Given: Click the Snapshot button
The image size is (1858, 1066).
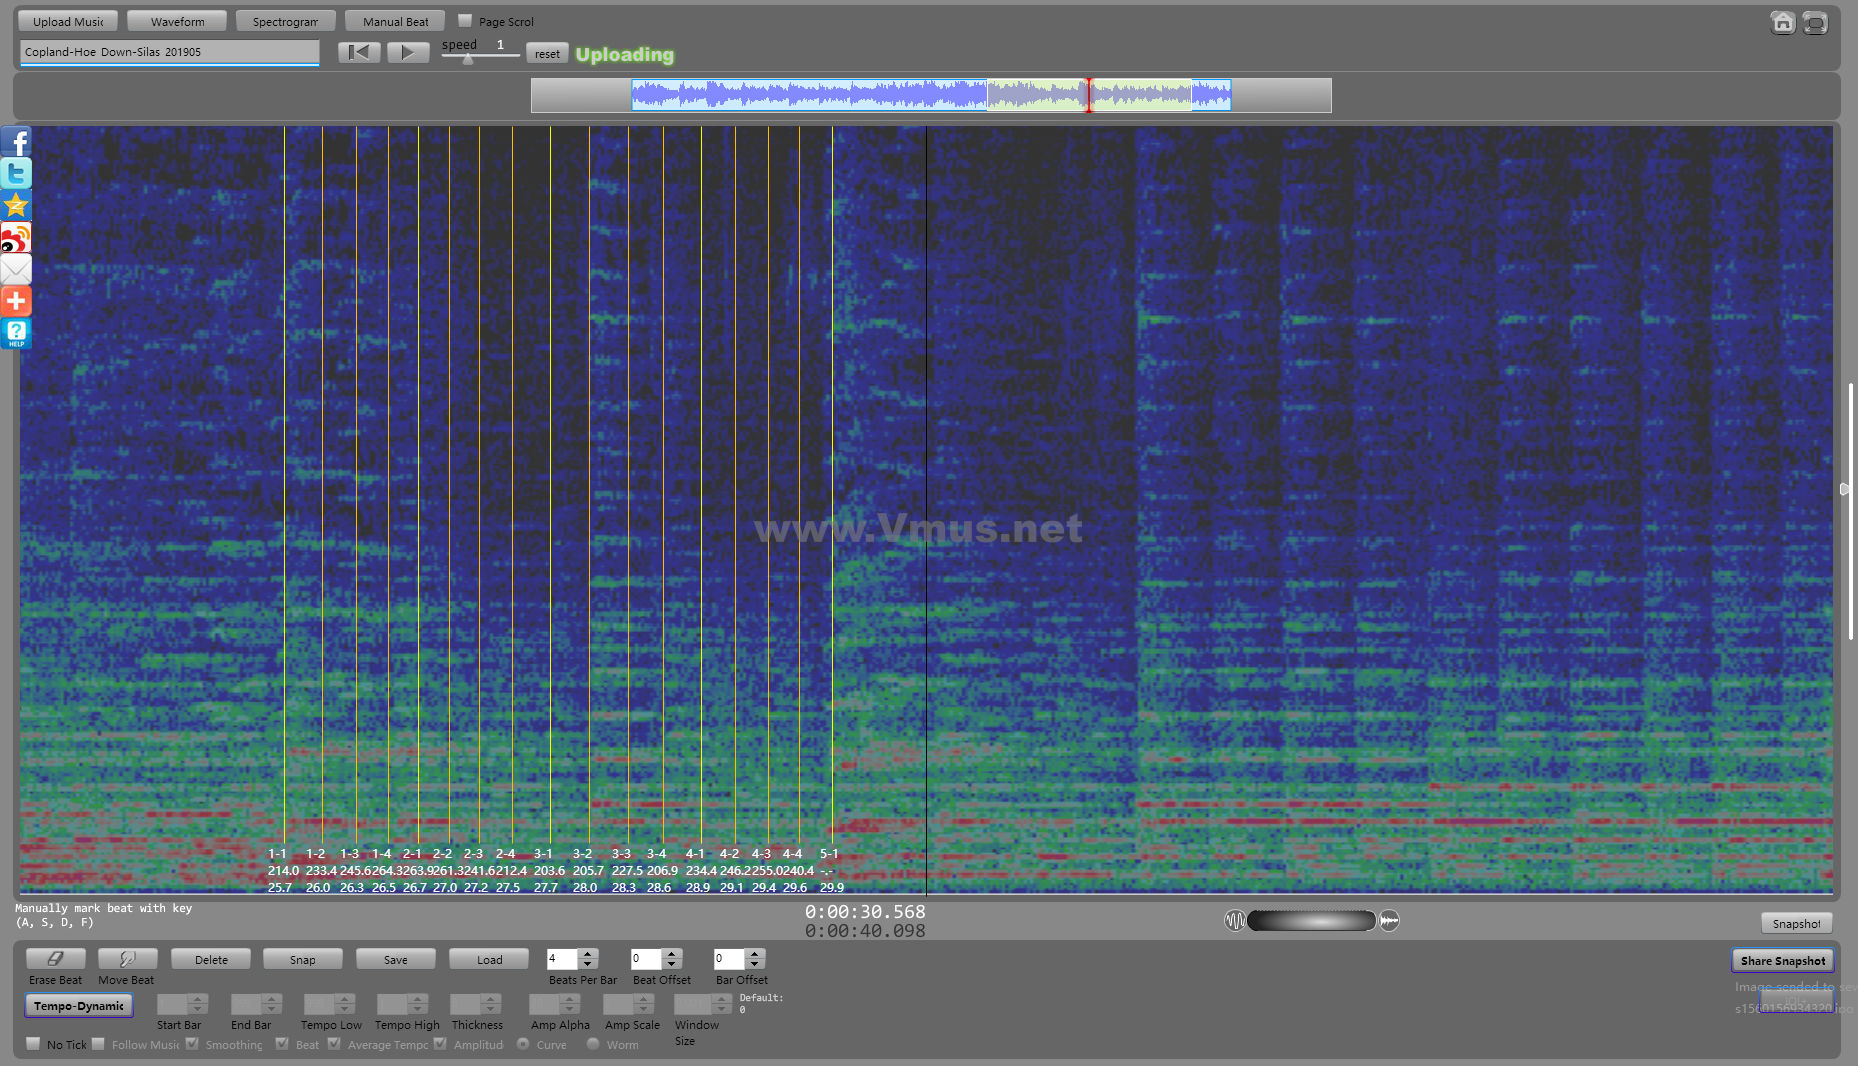Looking at the screenshot, I should pyautogui.click(x=1796, y=923).
